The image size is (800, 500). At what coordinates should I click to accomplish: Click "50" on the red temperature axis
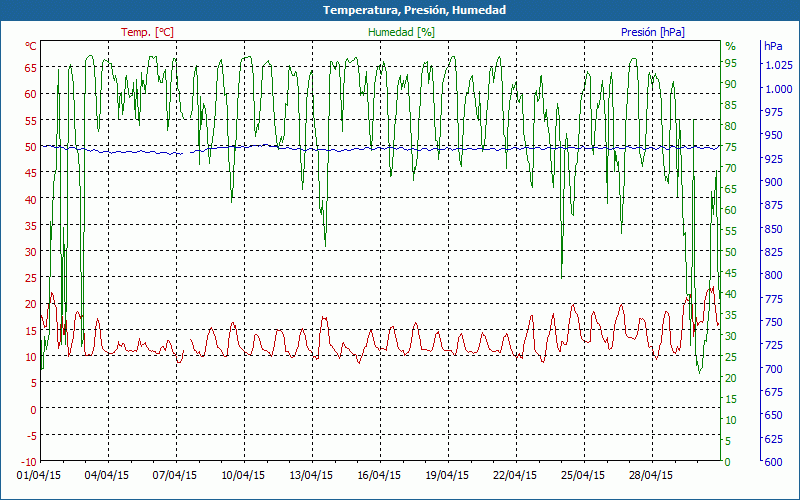tap(31, 146)
